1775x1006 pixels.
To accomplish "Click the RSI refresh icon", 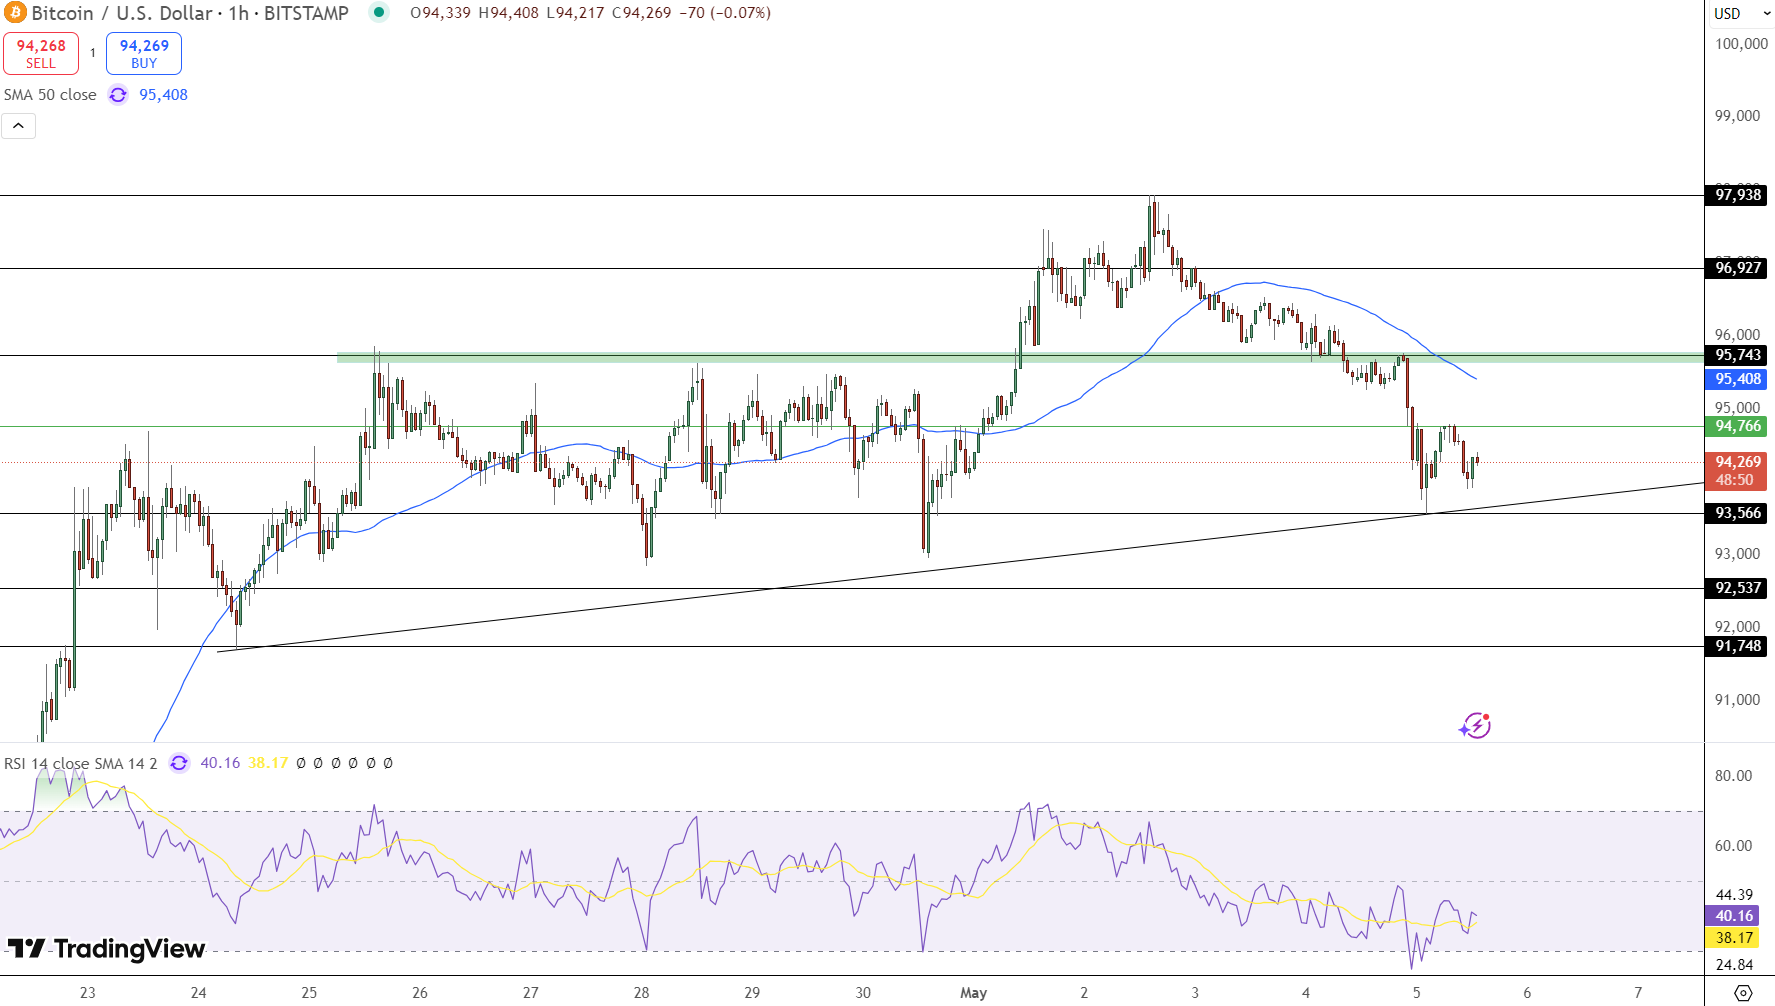I will click(179, 763).
